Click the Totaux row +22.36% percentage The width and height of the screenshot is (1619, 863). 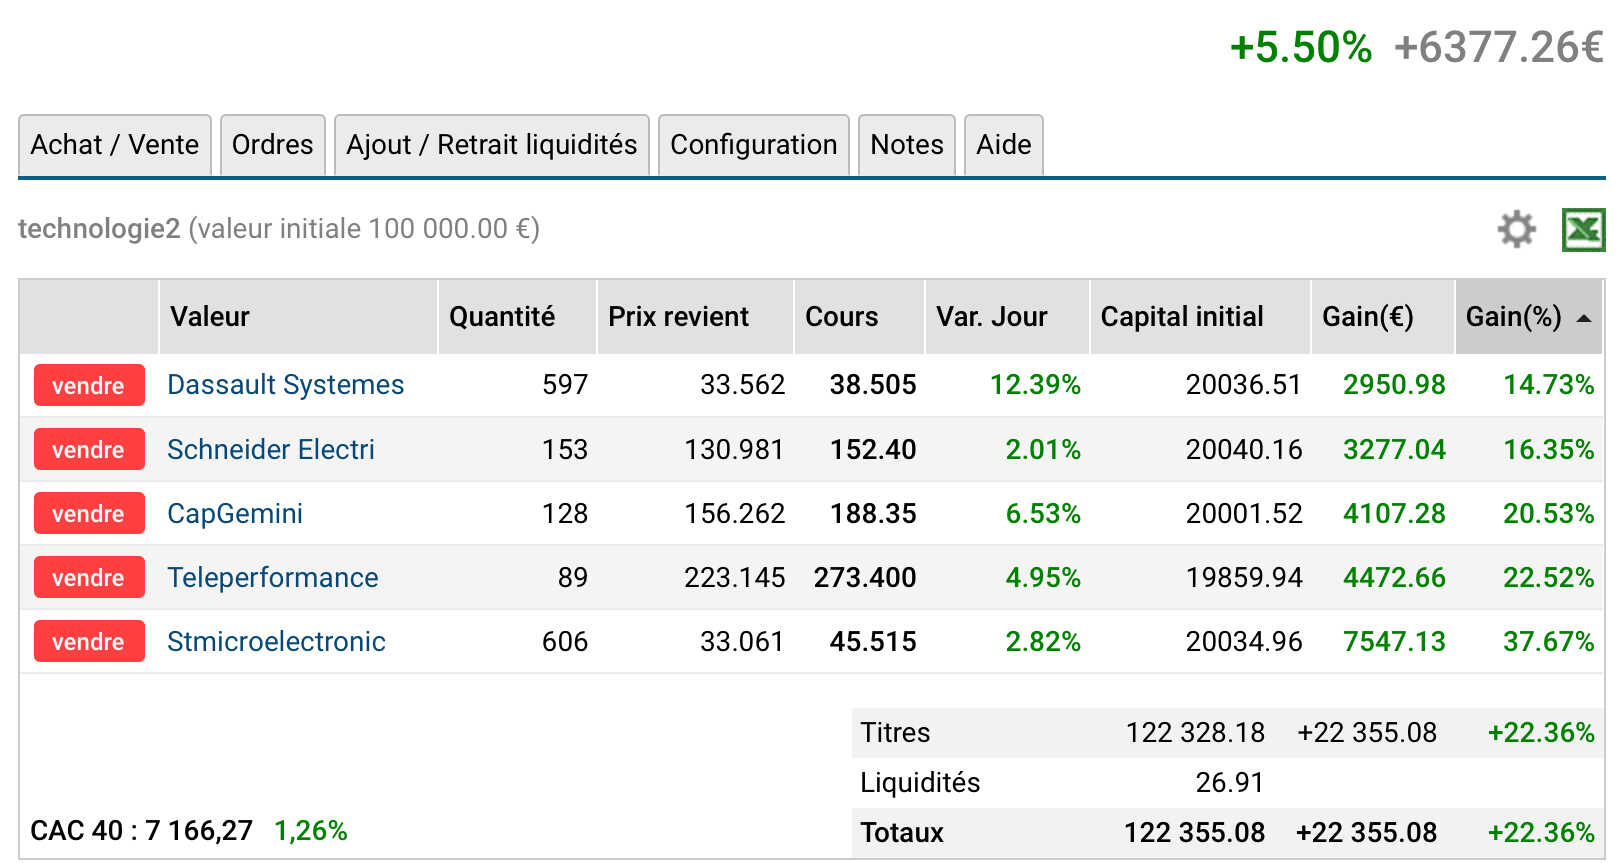coord(1541,832)
